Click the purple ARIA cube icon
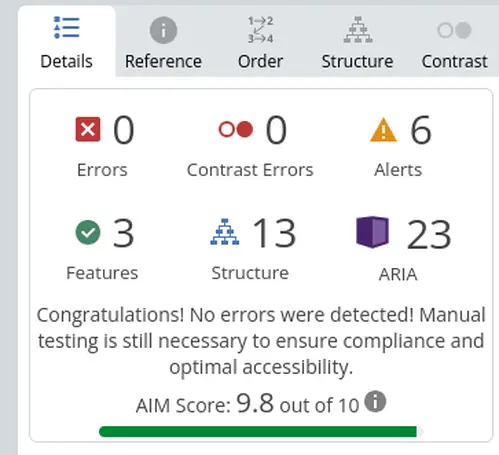The image size is (499, 455). pos(372,232)
